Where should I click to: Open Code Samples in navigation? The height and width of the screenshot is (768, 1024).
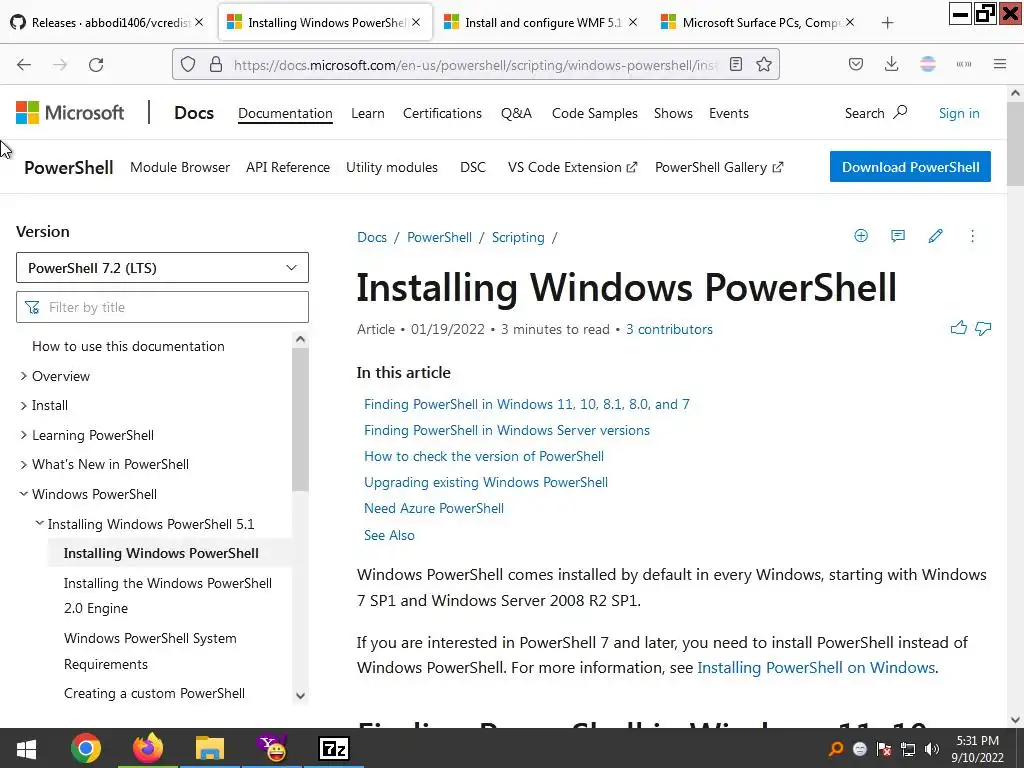tap(595, 113)
